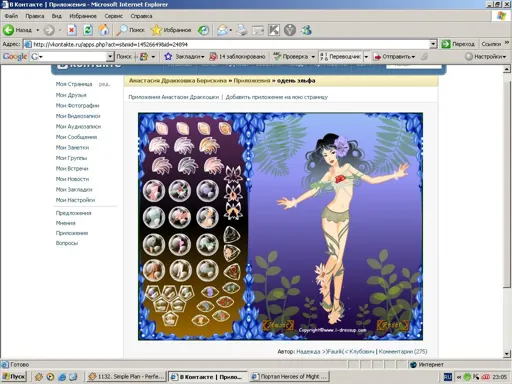
Task: Click the Google toolbar Поиск button
Action: point(124,57)
